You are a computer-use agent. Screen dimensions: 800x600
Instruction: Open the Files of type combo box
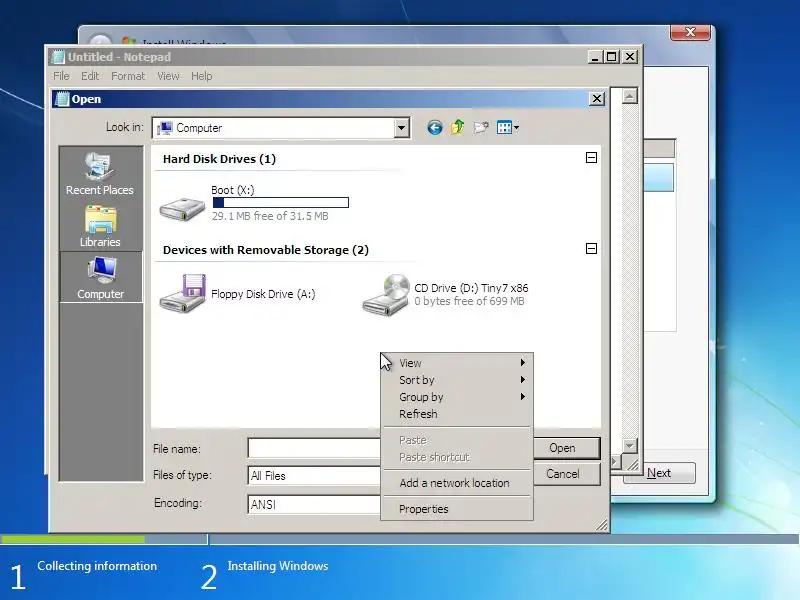click(x=314, y=476)
